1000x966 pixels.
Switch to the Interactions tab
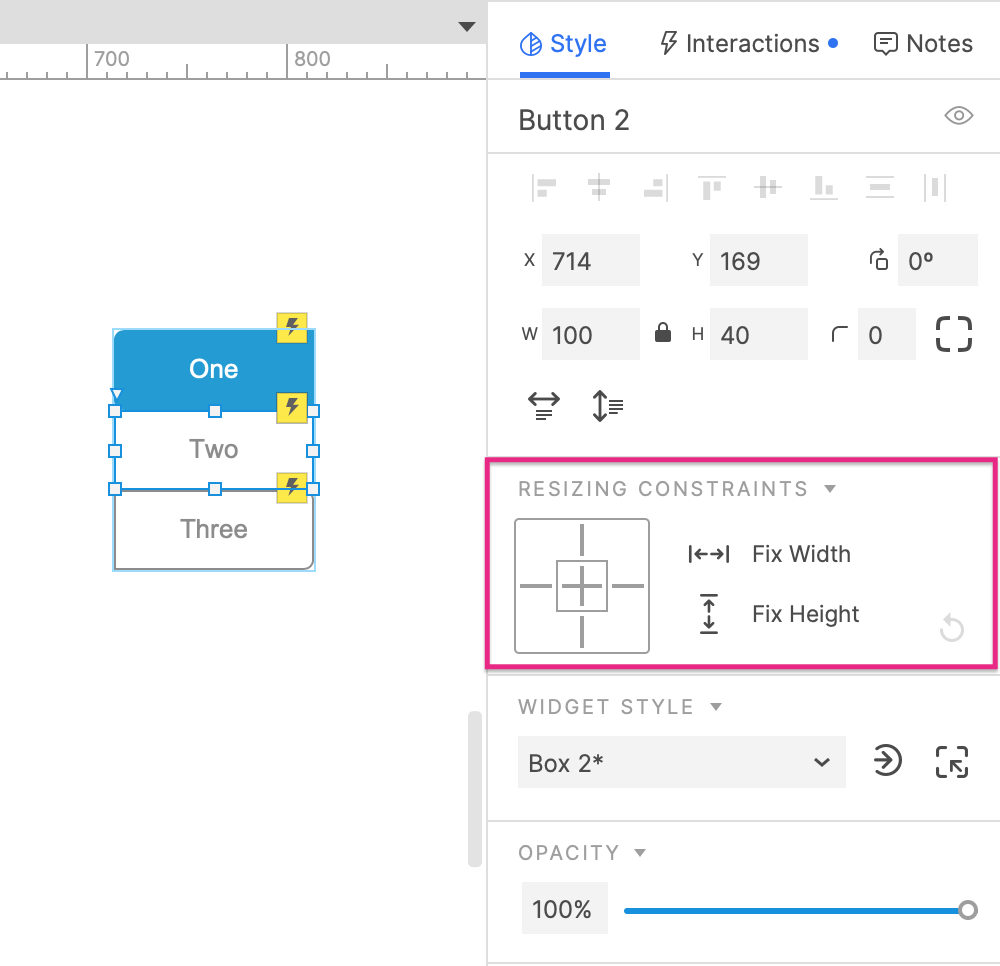pyautogui.click(x=747, y=43)
